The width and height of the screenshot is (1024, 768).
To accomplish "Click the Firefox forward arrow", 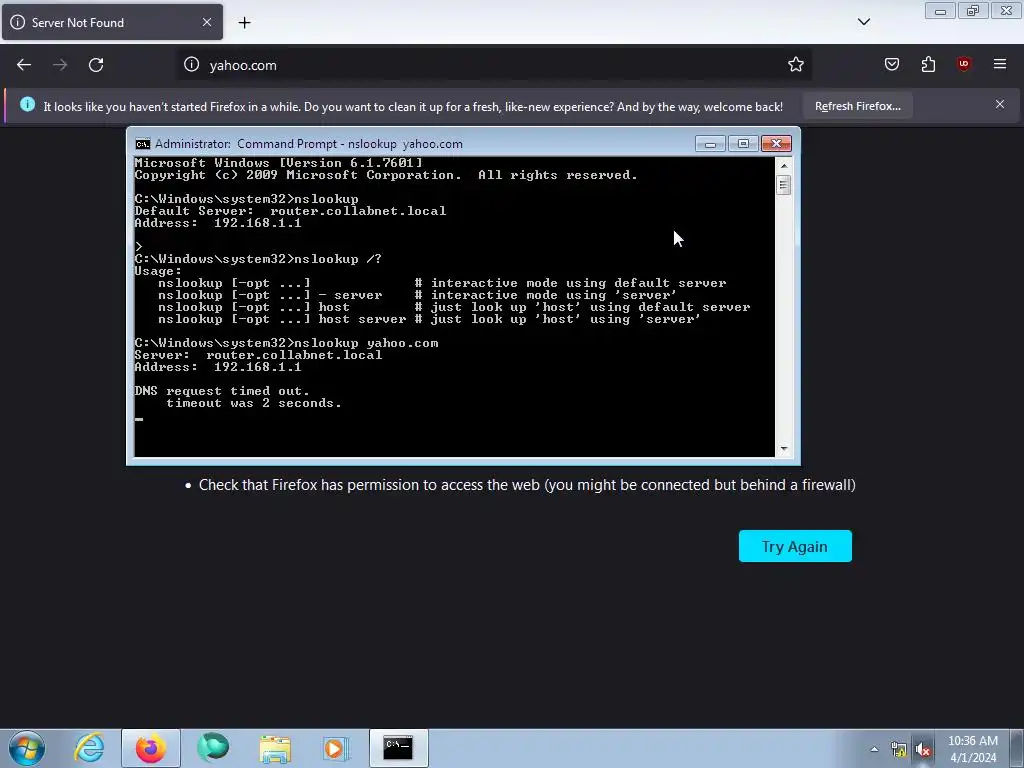I will pos(60,65).
